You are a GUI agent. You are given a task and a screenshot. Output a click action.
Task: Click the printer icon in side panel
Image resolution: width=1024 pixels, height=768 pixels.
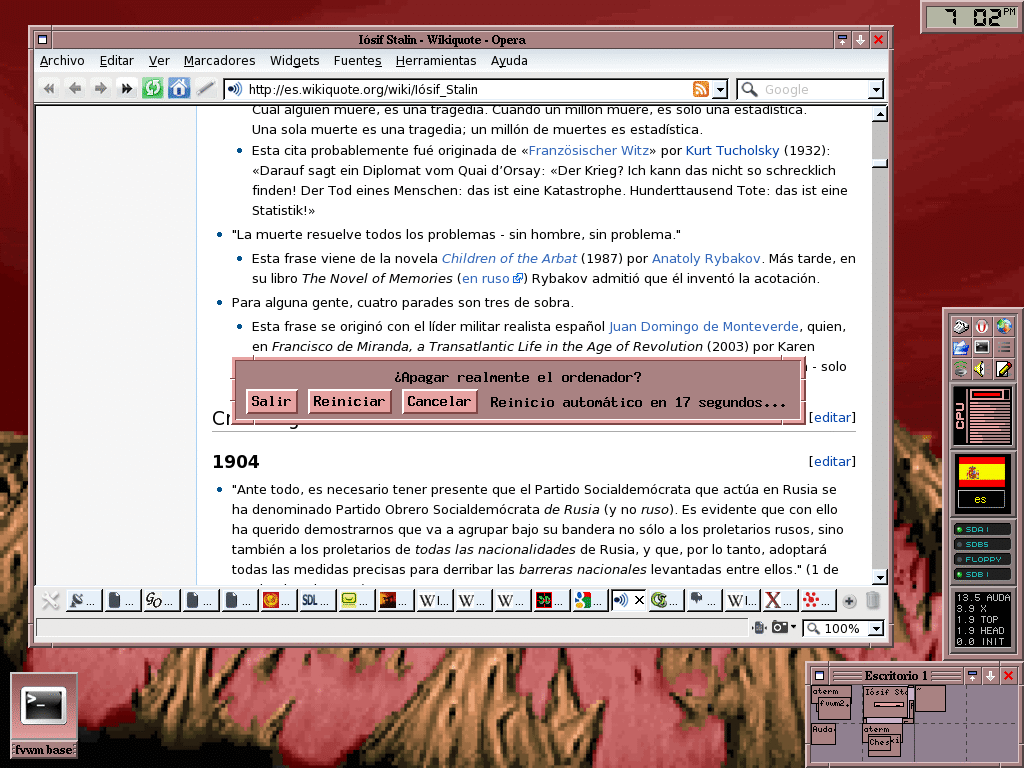pos(961,327)
